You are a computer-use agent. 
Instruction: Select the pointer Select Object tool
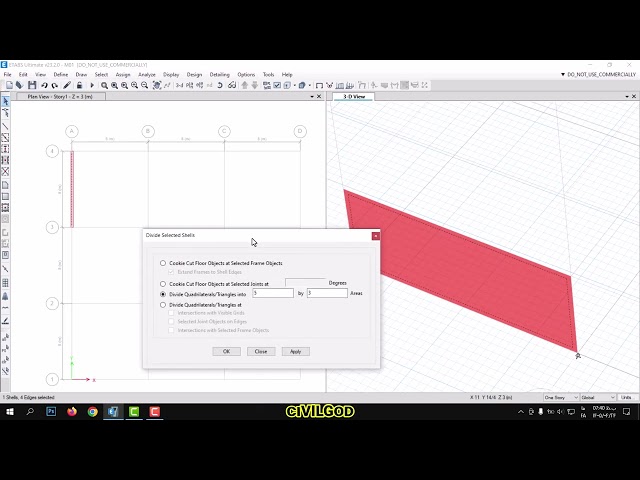(5, 101)
